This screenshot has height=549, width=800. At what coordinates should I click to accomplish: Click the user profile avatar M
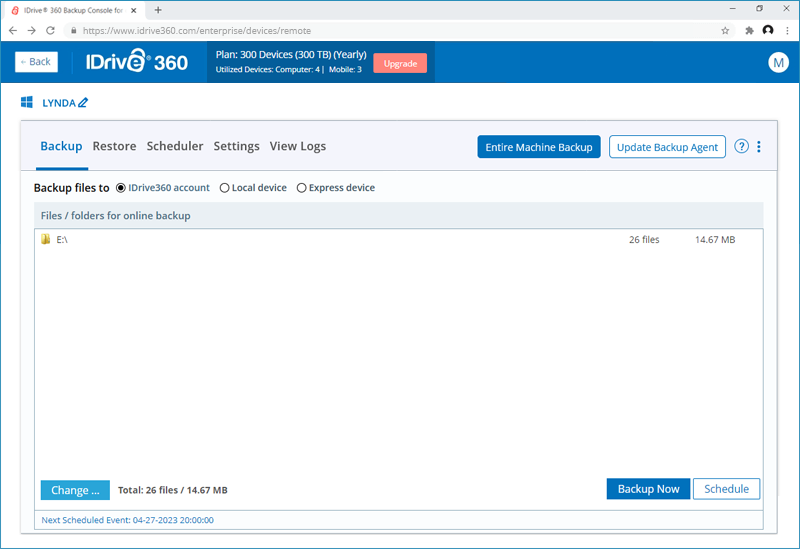click(778, 62)
